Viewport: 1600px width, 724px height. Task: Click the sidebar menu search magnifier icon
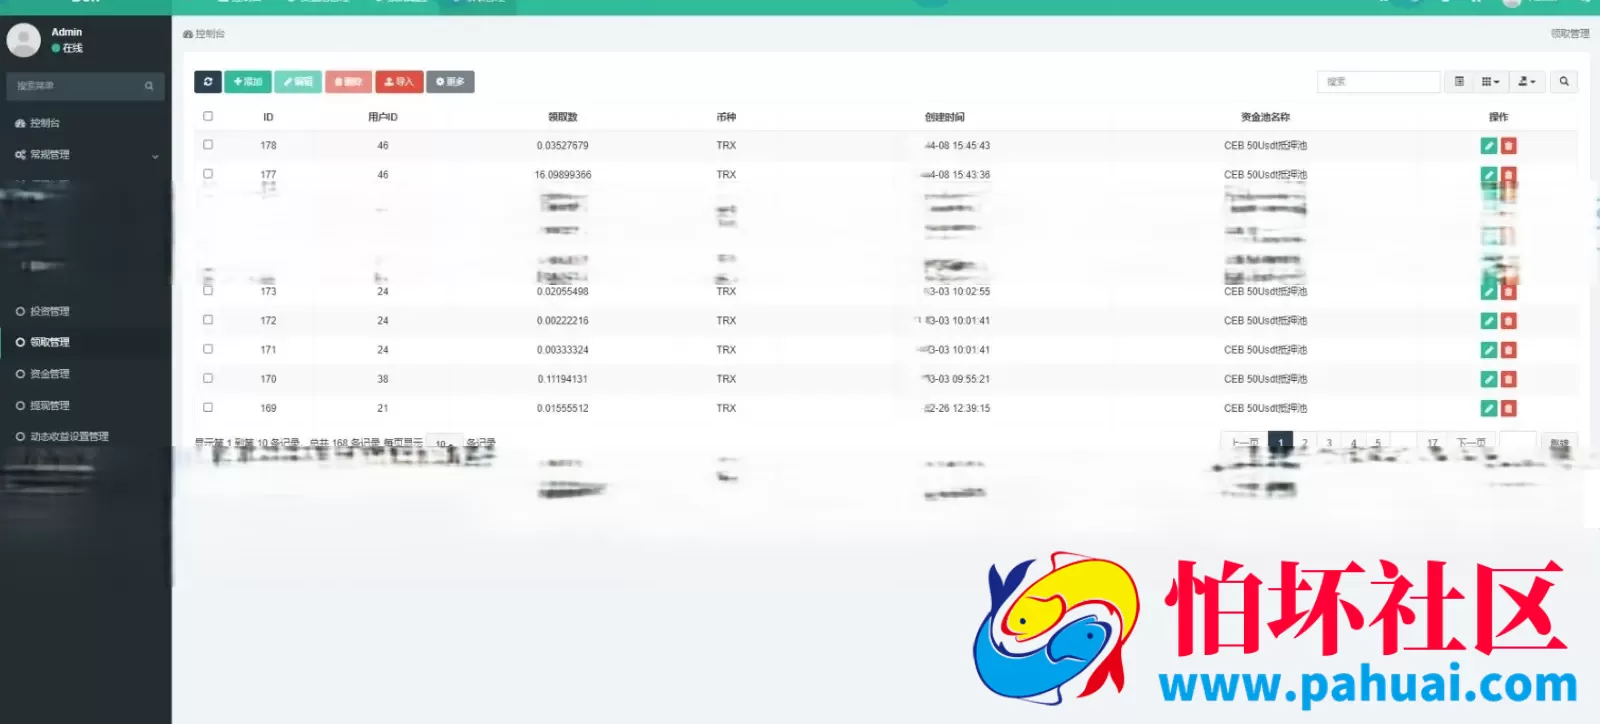point(149,86)
